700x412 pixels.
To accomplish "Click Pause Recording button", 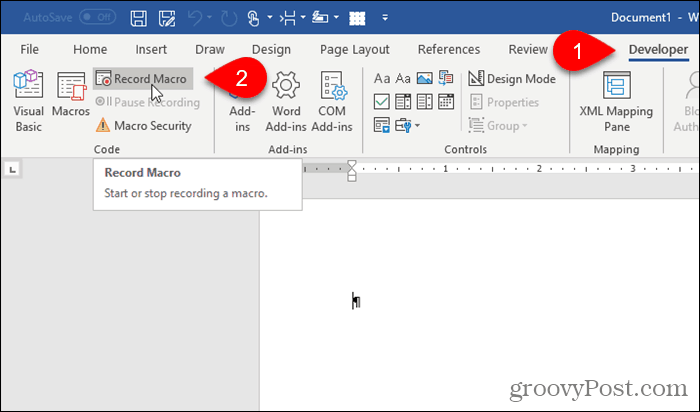I will click(x=147, y=102).
